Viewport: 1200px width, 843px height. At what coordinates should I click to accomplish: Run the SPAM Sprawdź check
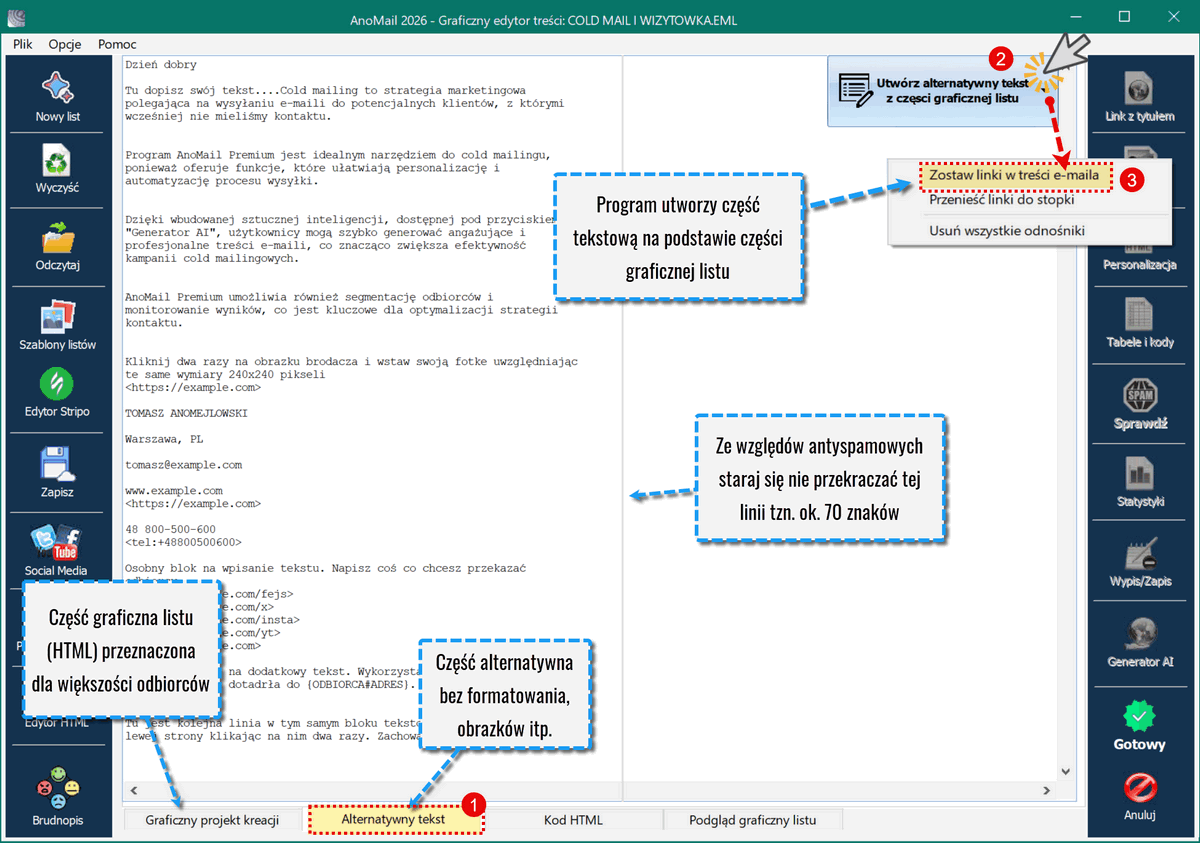1141,395
